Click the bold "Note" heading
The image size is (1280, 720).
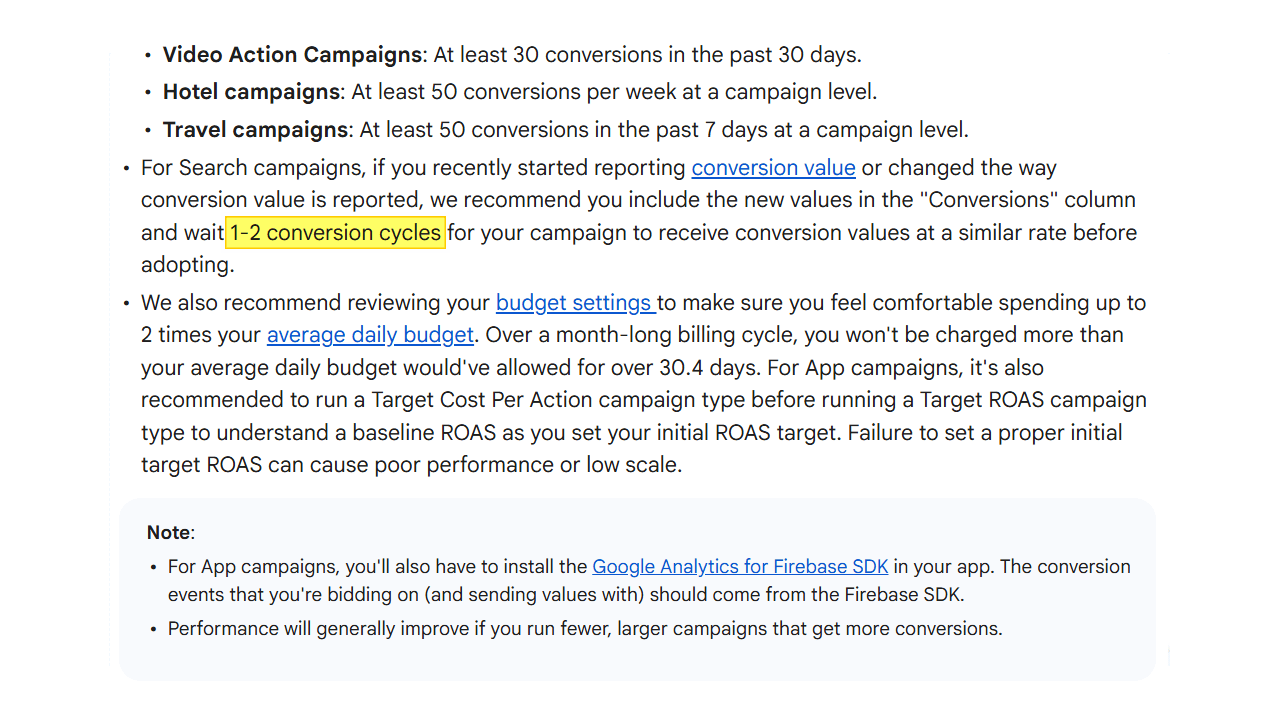(x=169, y=533)
